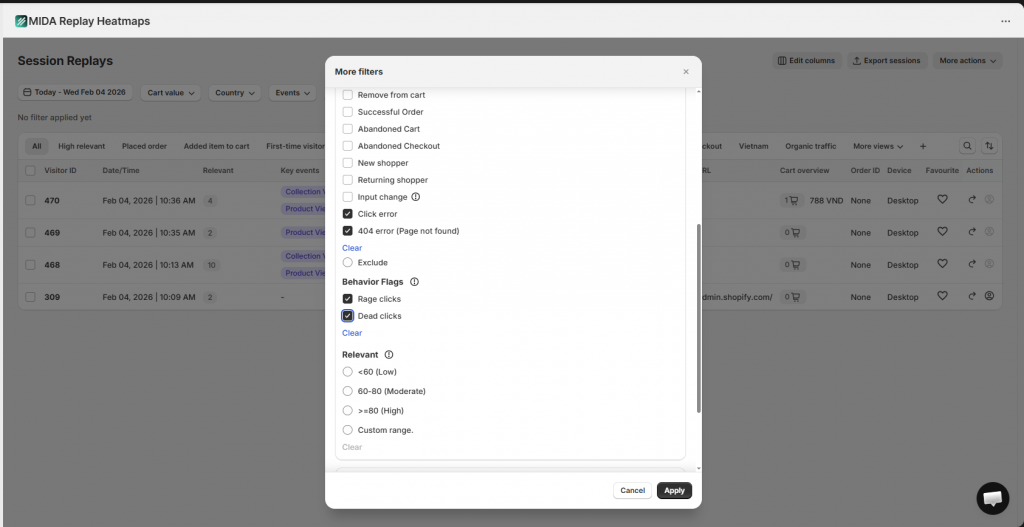Open the Country filter dropdown
This screenshot has width=1024, height=527.
point(235,93)
